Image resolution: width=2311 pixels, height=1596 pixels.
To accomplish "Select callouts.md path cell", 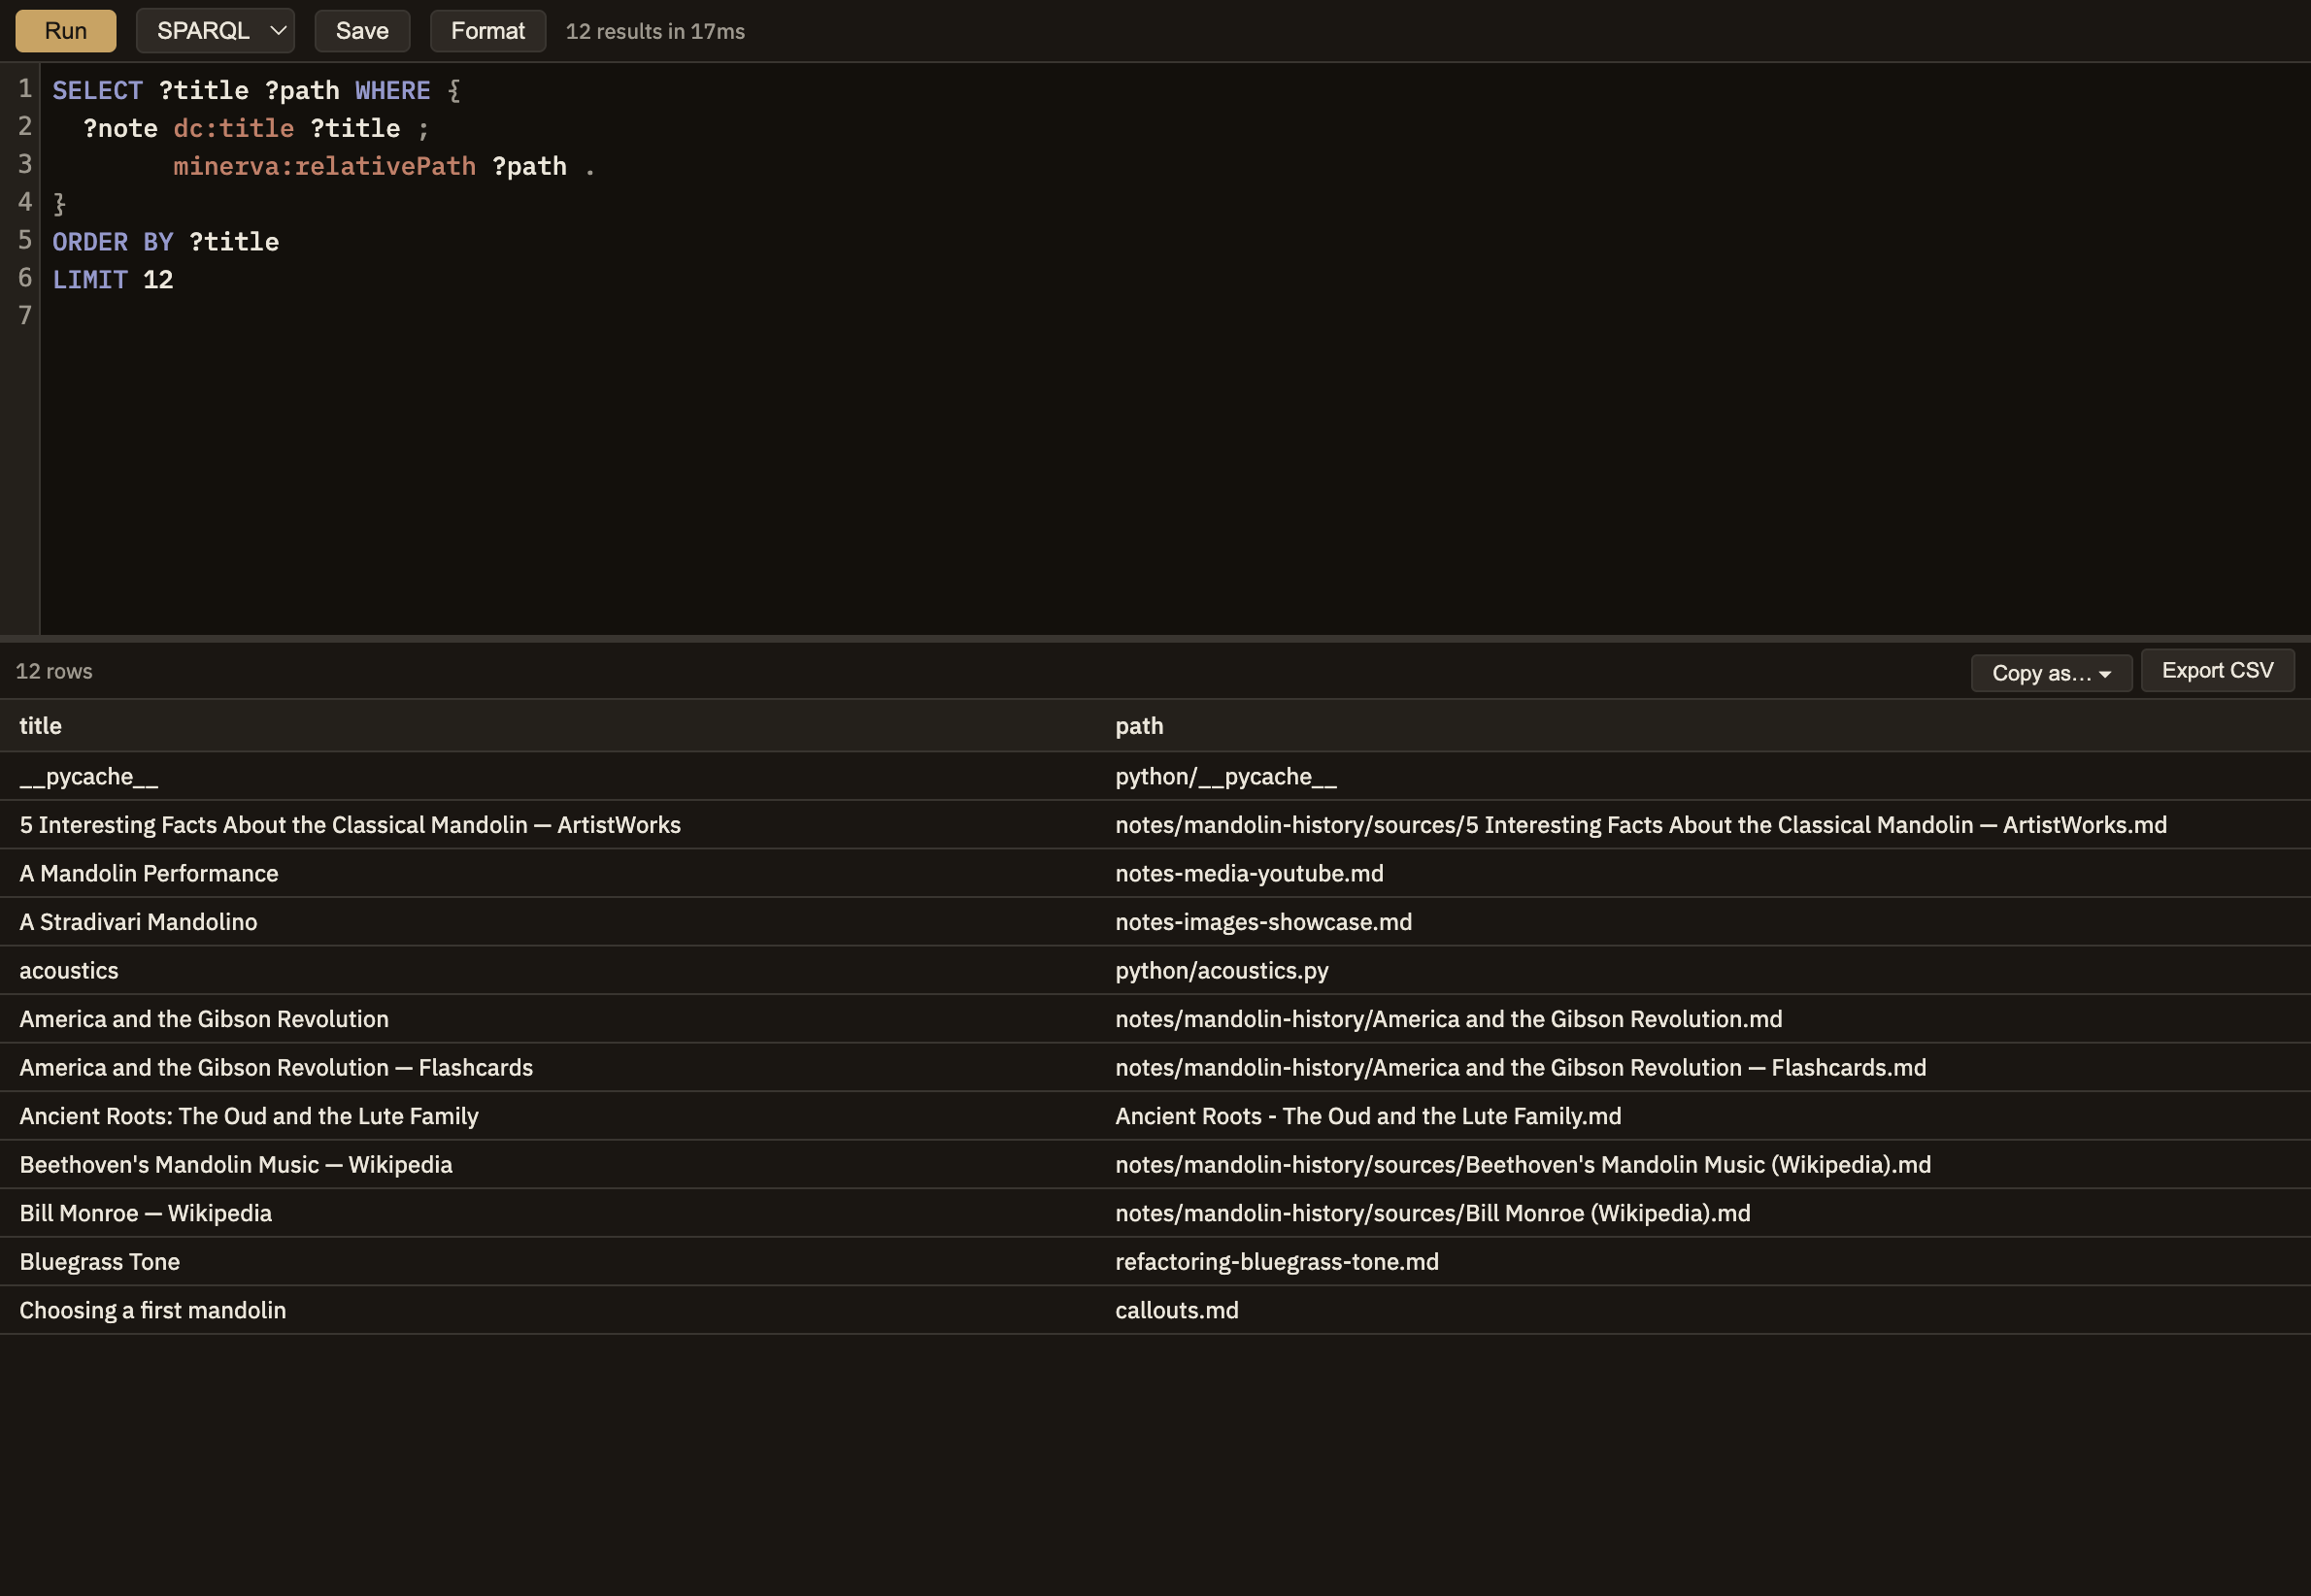I will (x=1703, y=1310).
